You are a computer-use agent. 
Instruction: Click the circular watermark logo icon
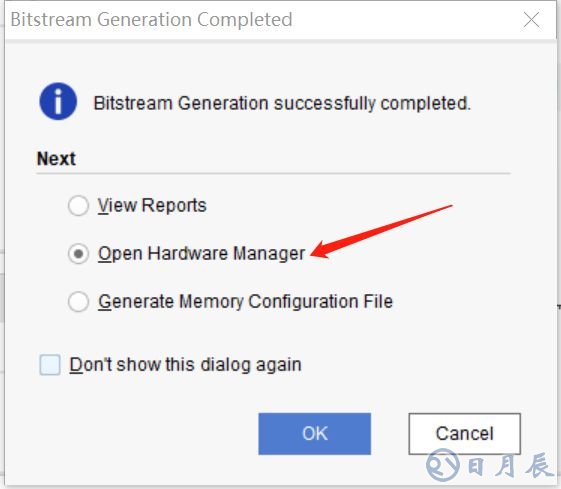443,465
